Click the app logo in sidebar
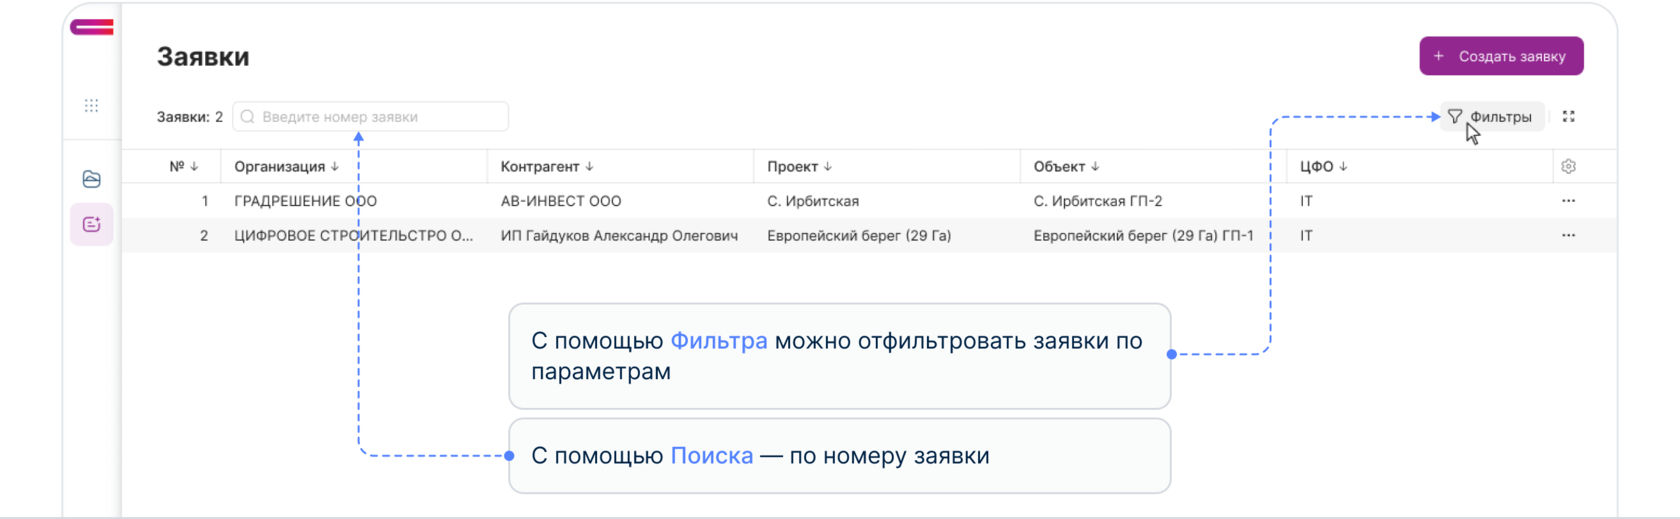Viewport: 1680px width, 519px height. (92, 28)
